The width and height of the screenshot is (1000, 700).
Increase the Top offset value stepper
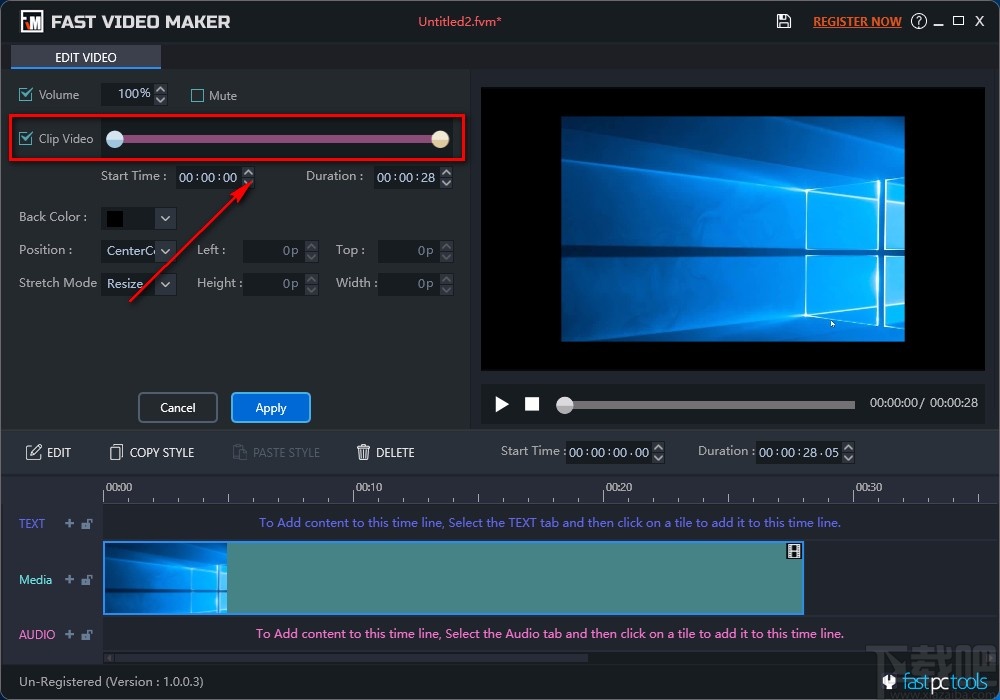coord(446,245)
